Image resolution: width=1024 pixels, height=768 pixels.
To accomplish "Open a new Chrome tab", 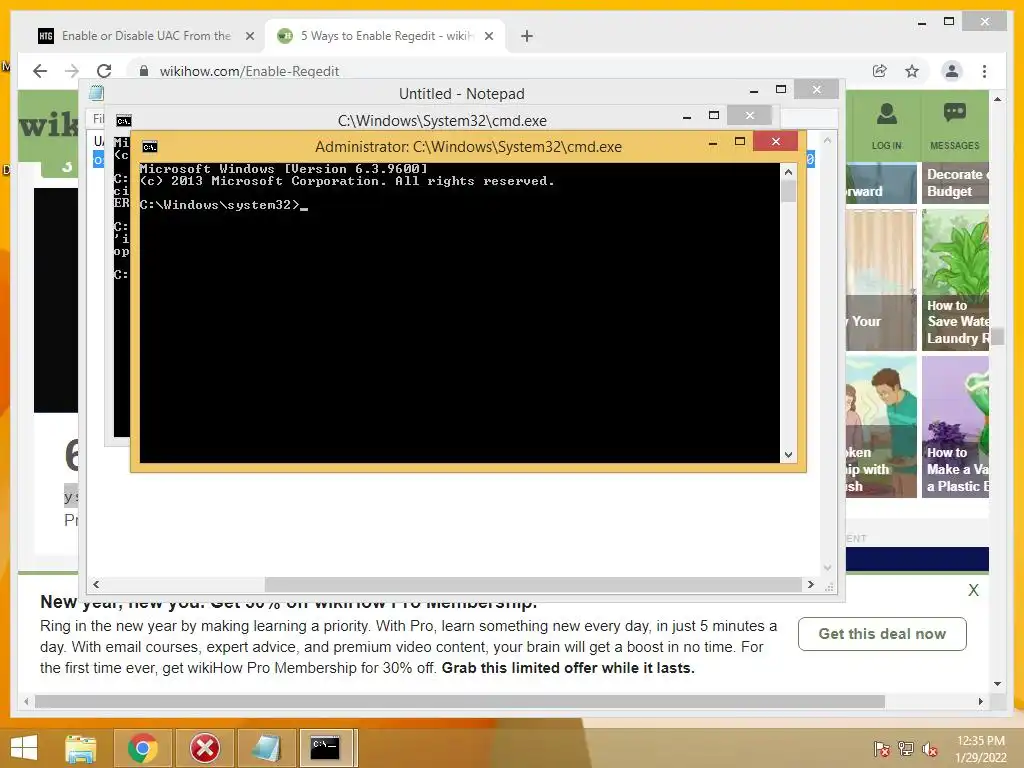I will point(527,36).
